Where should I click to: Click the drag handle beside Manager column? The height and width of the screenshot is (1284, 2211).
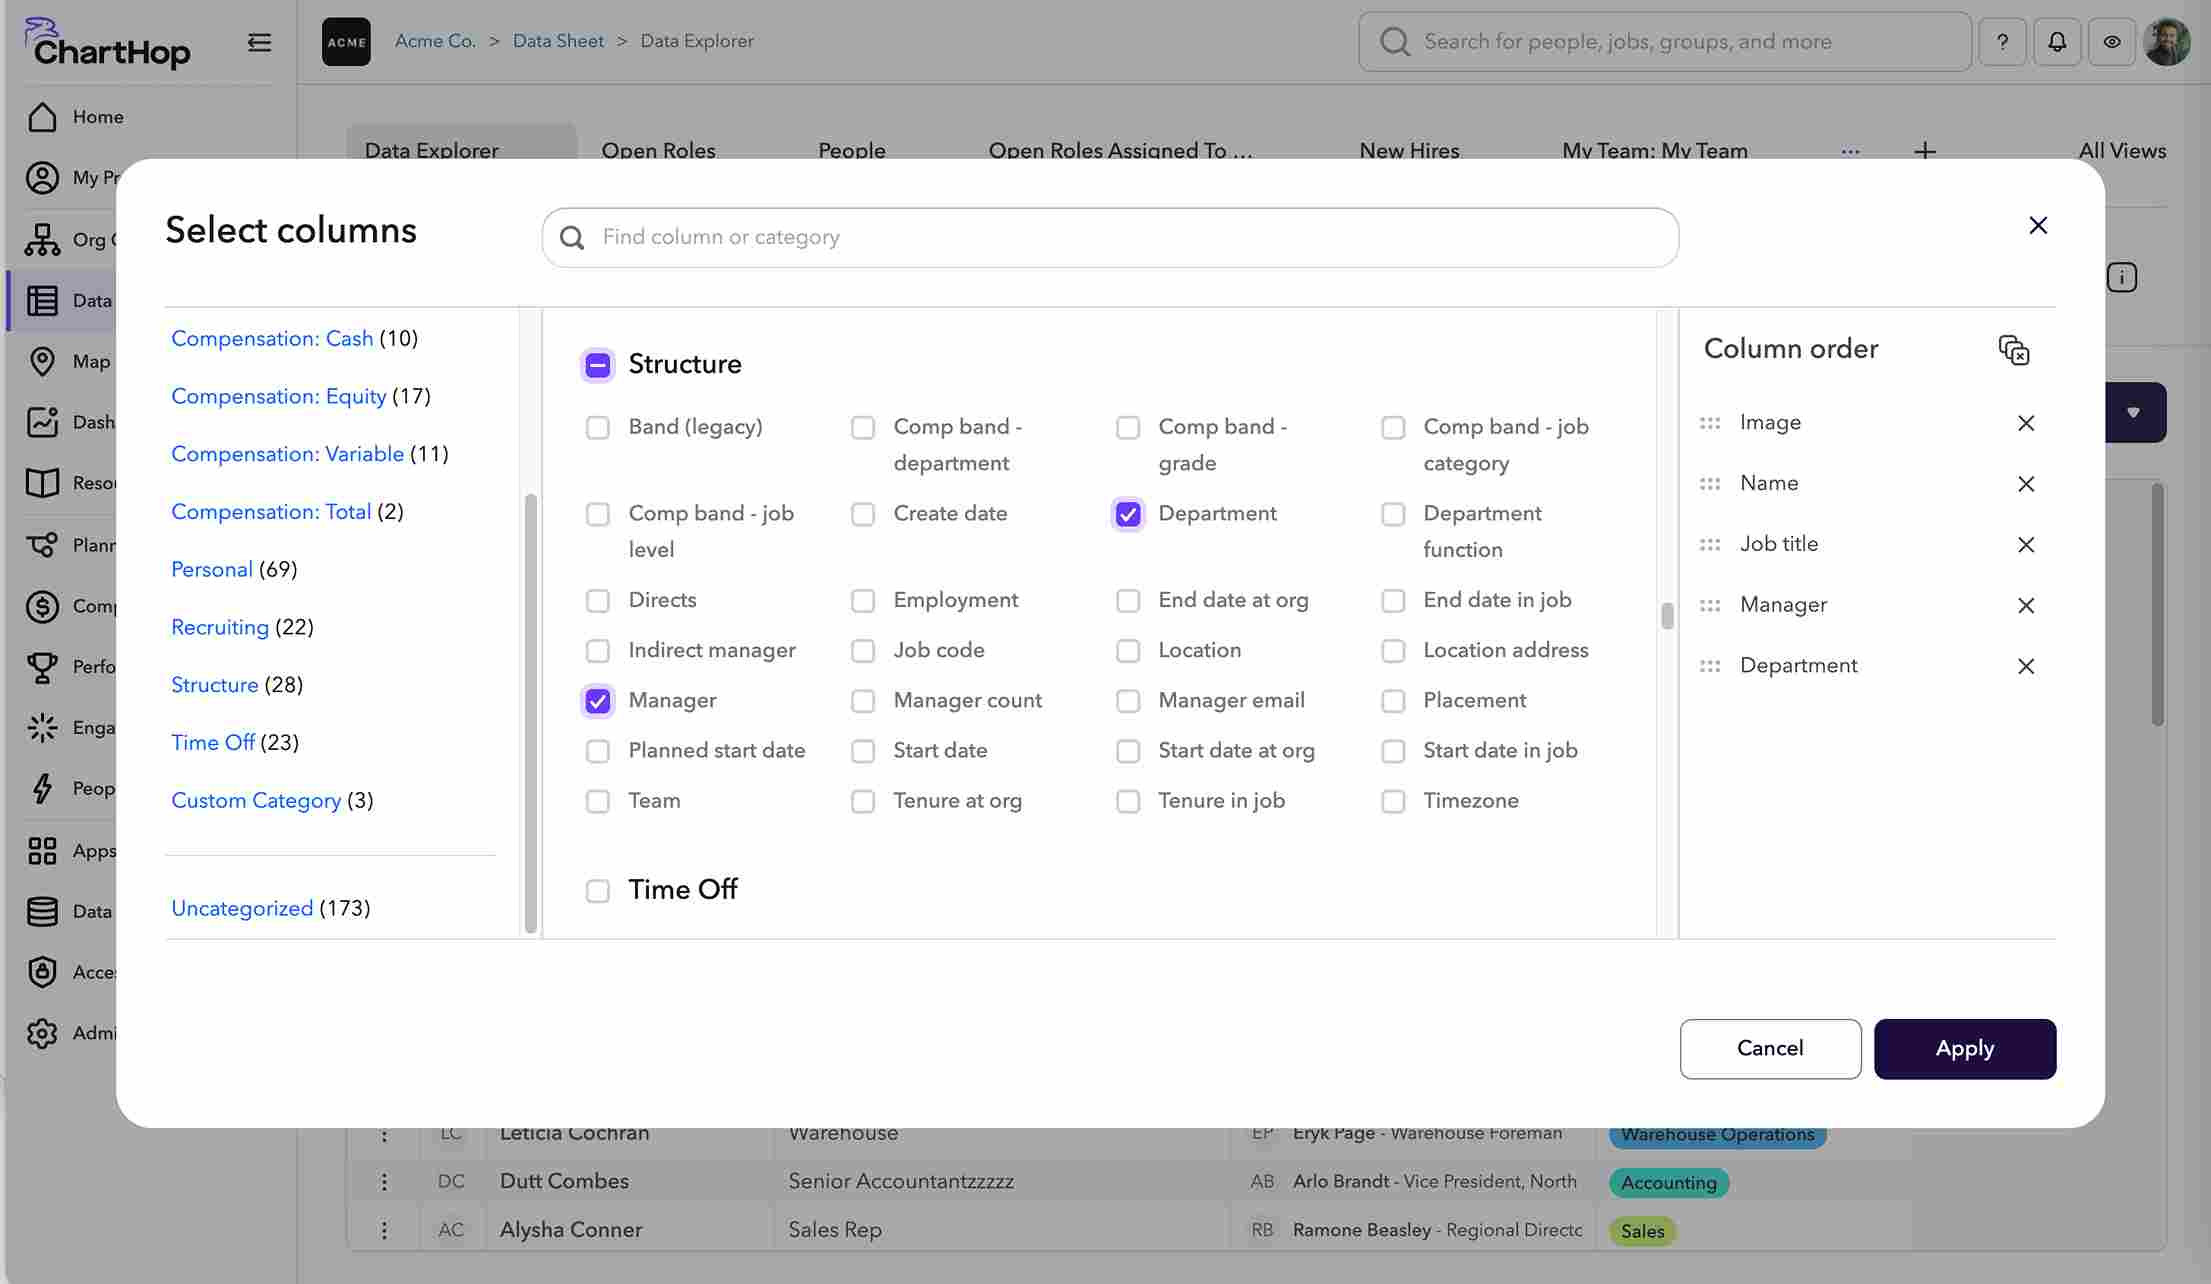click(1710, 605)
